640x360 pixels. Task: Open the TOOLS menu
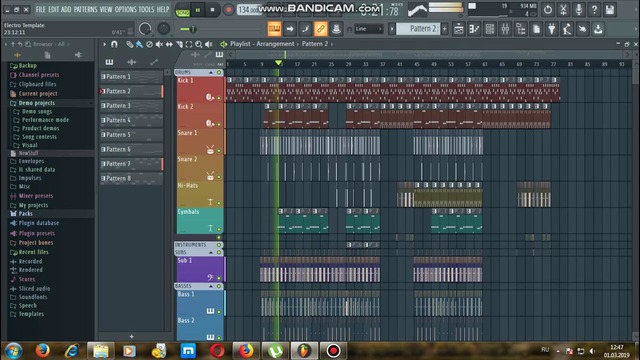(146, 9)
